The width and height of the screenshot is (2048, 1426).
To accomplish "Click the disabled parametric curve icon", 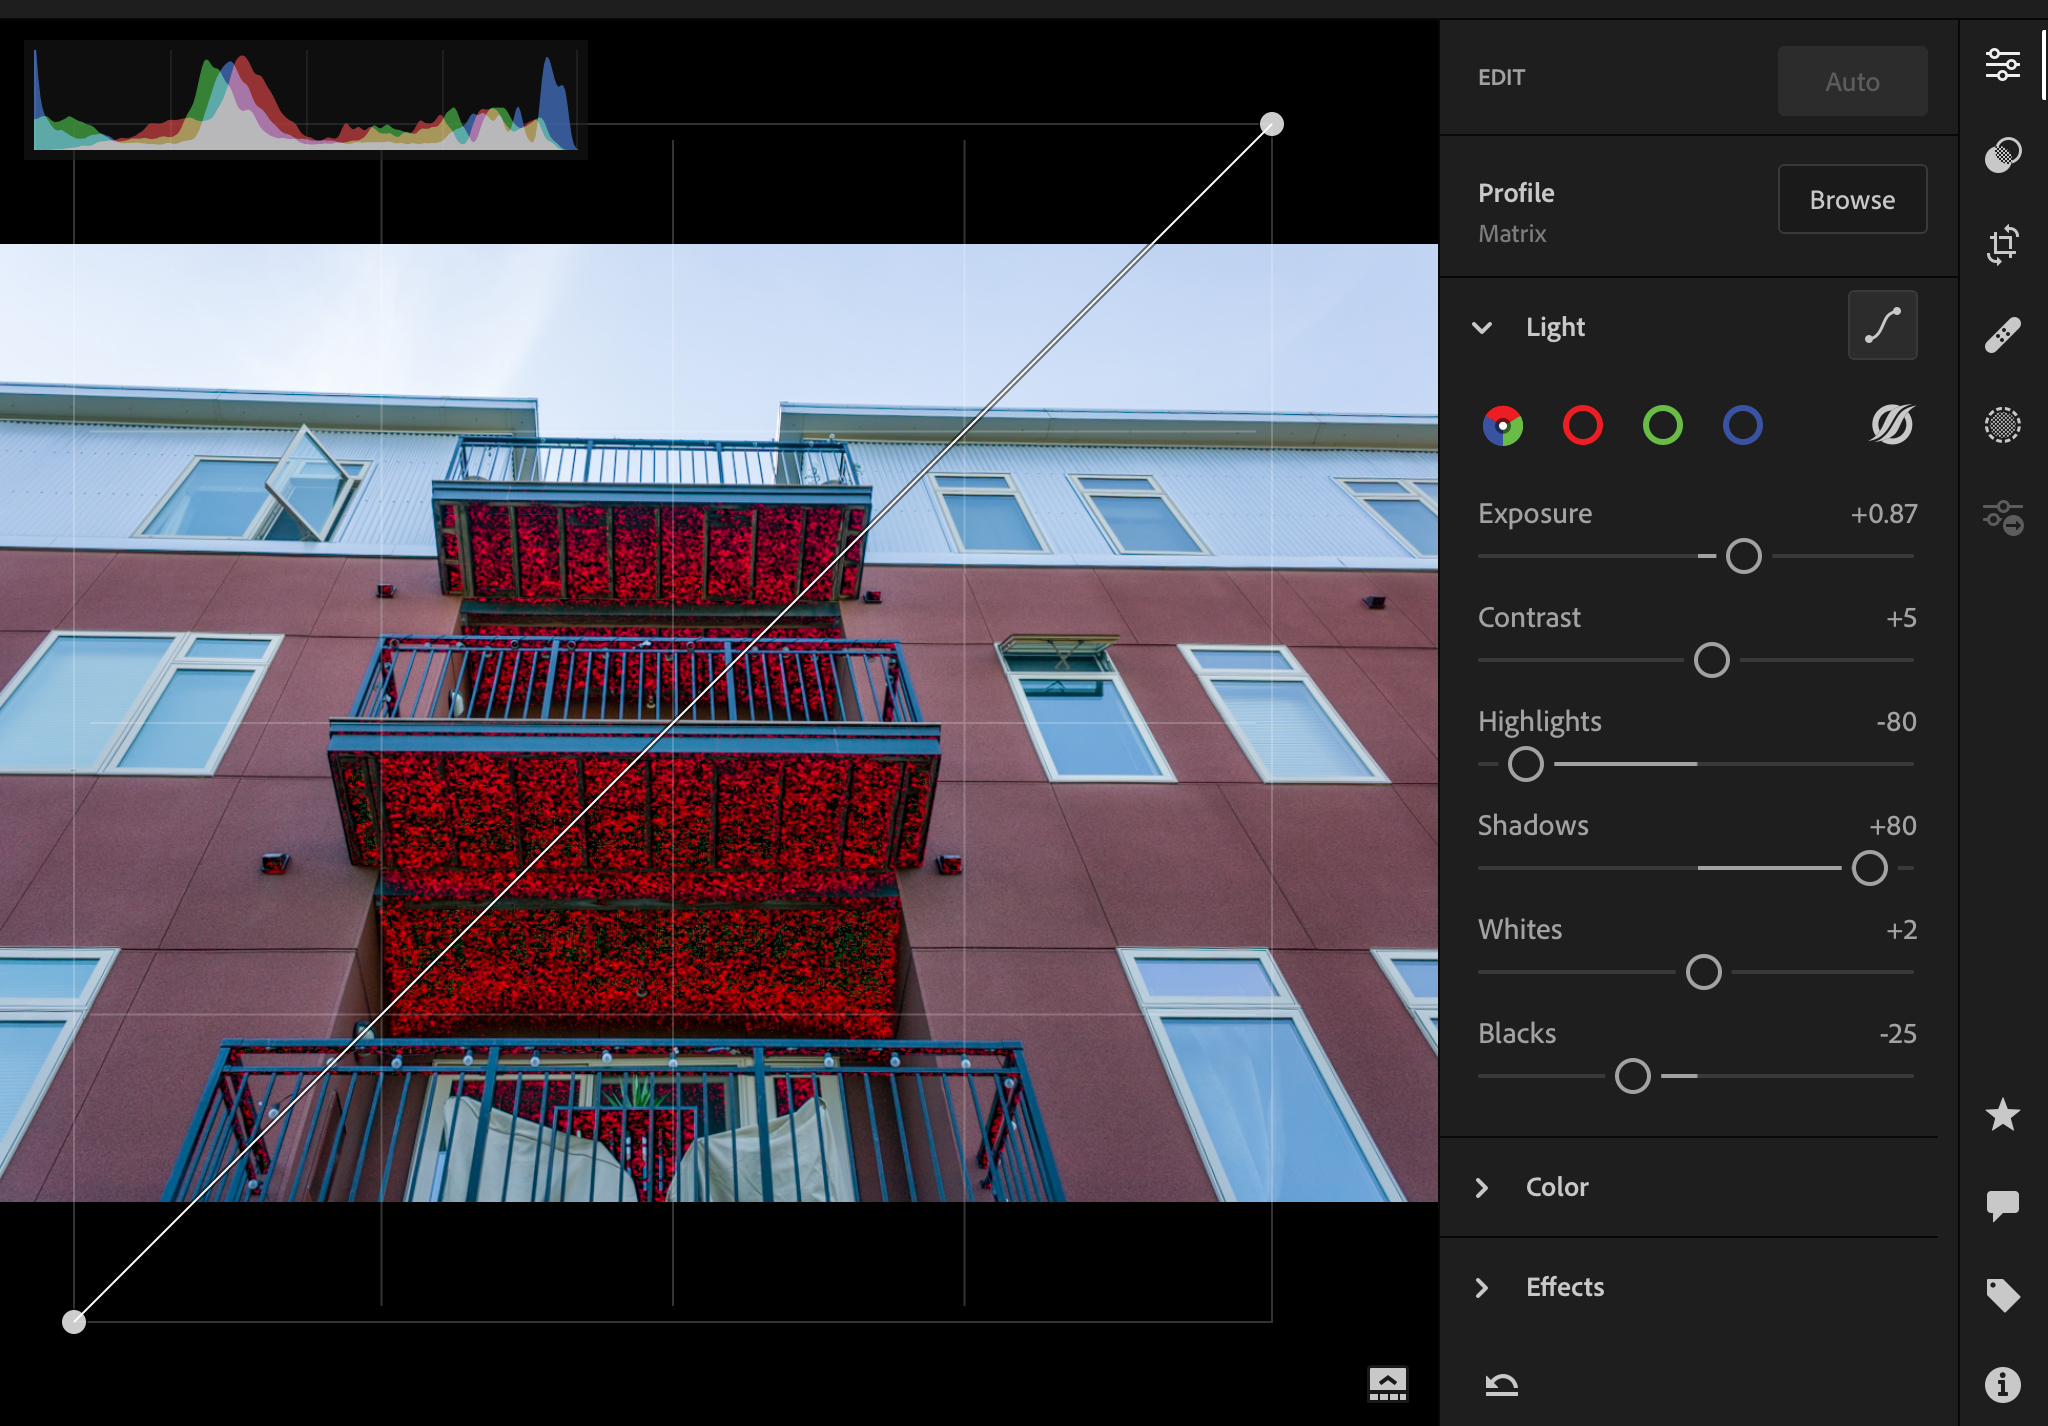I will pyautogui.click(x=1892, y=424).
